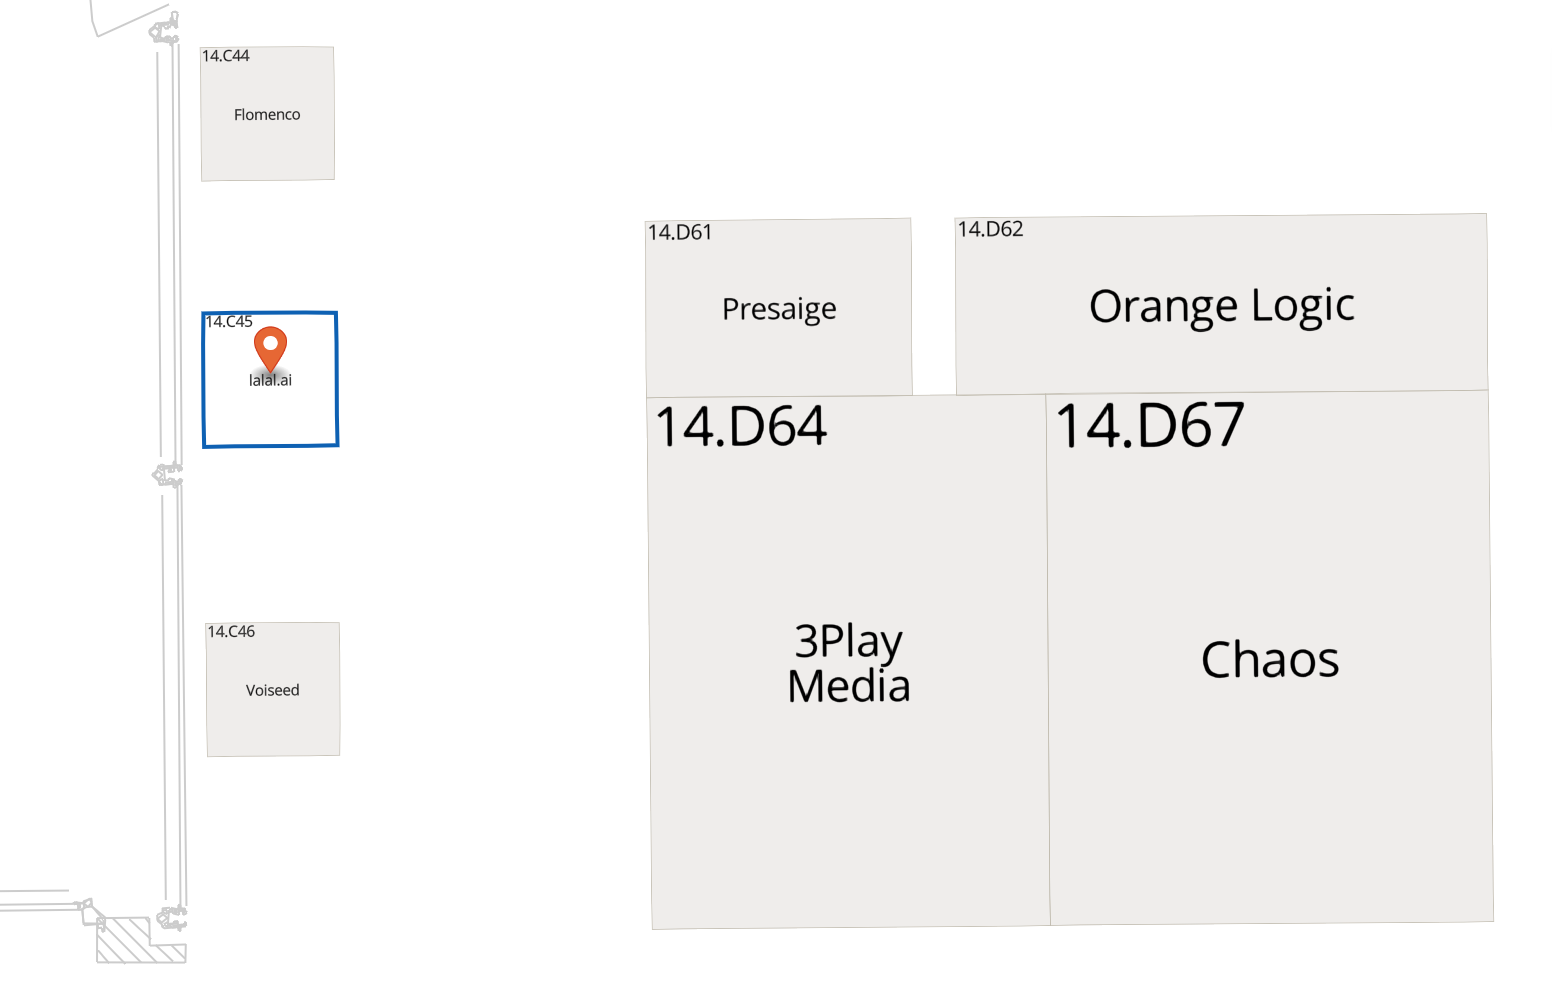Click the 14.D67 booth number
Viewport: 1552px width, 998px height.
pyautogui.click(x=1150, y=425)
